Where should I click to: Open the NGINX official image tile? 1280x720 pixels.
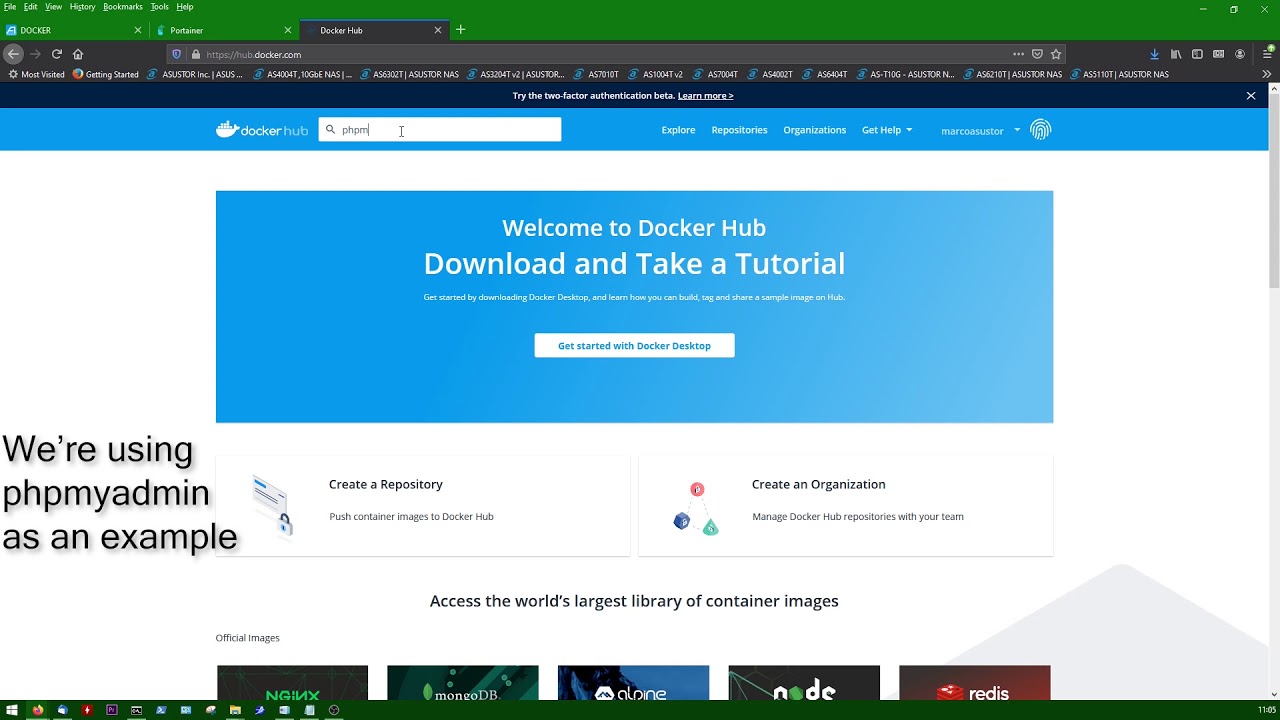tap(292, 683)
